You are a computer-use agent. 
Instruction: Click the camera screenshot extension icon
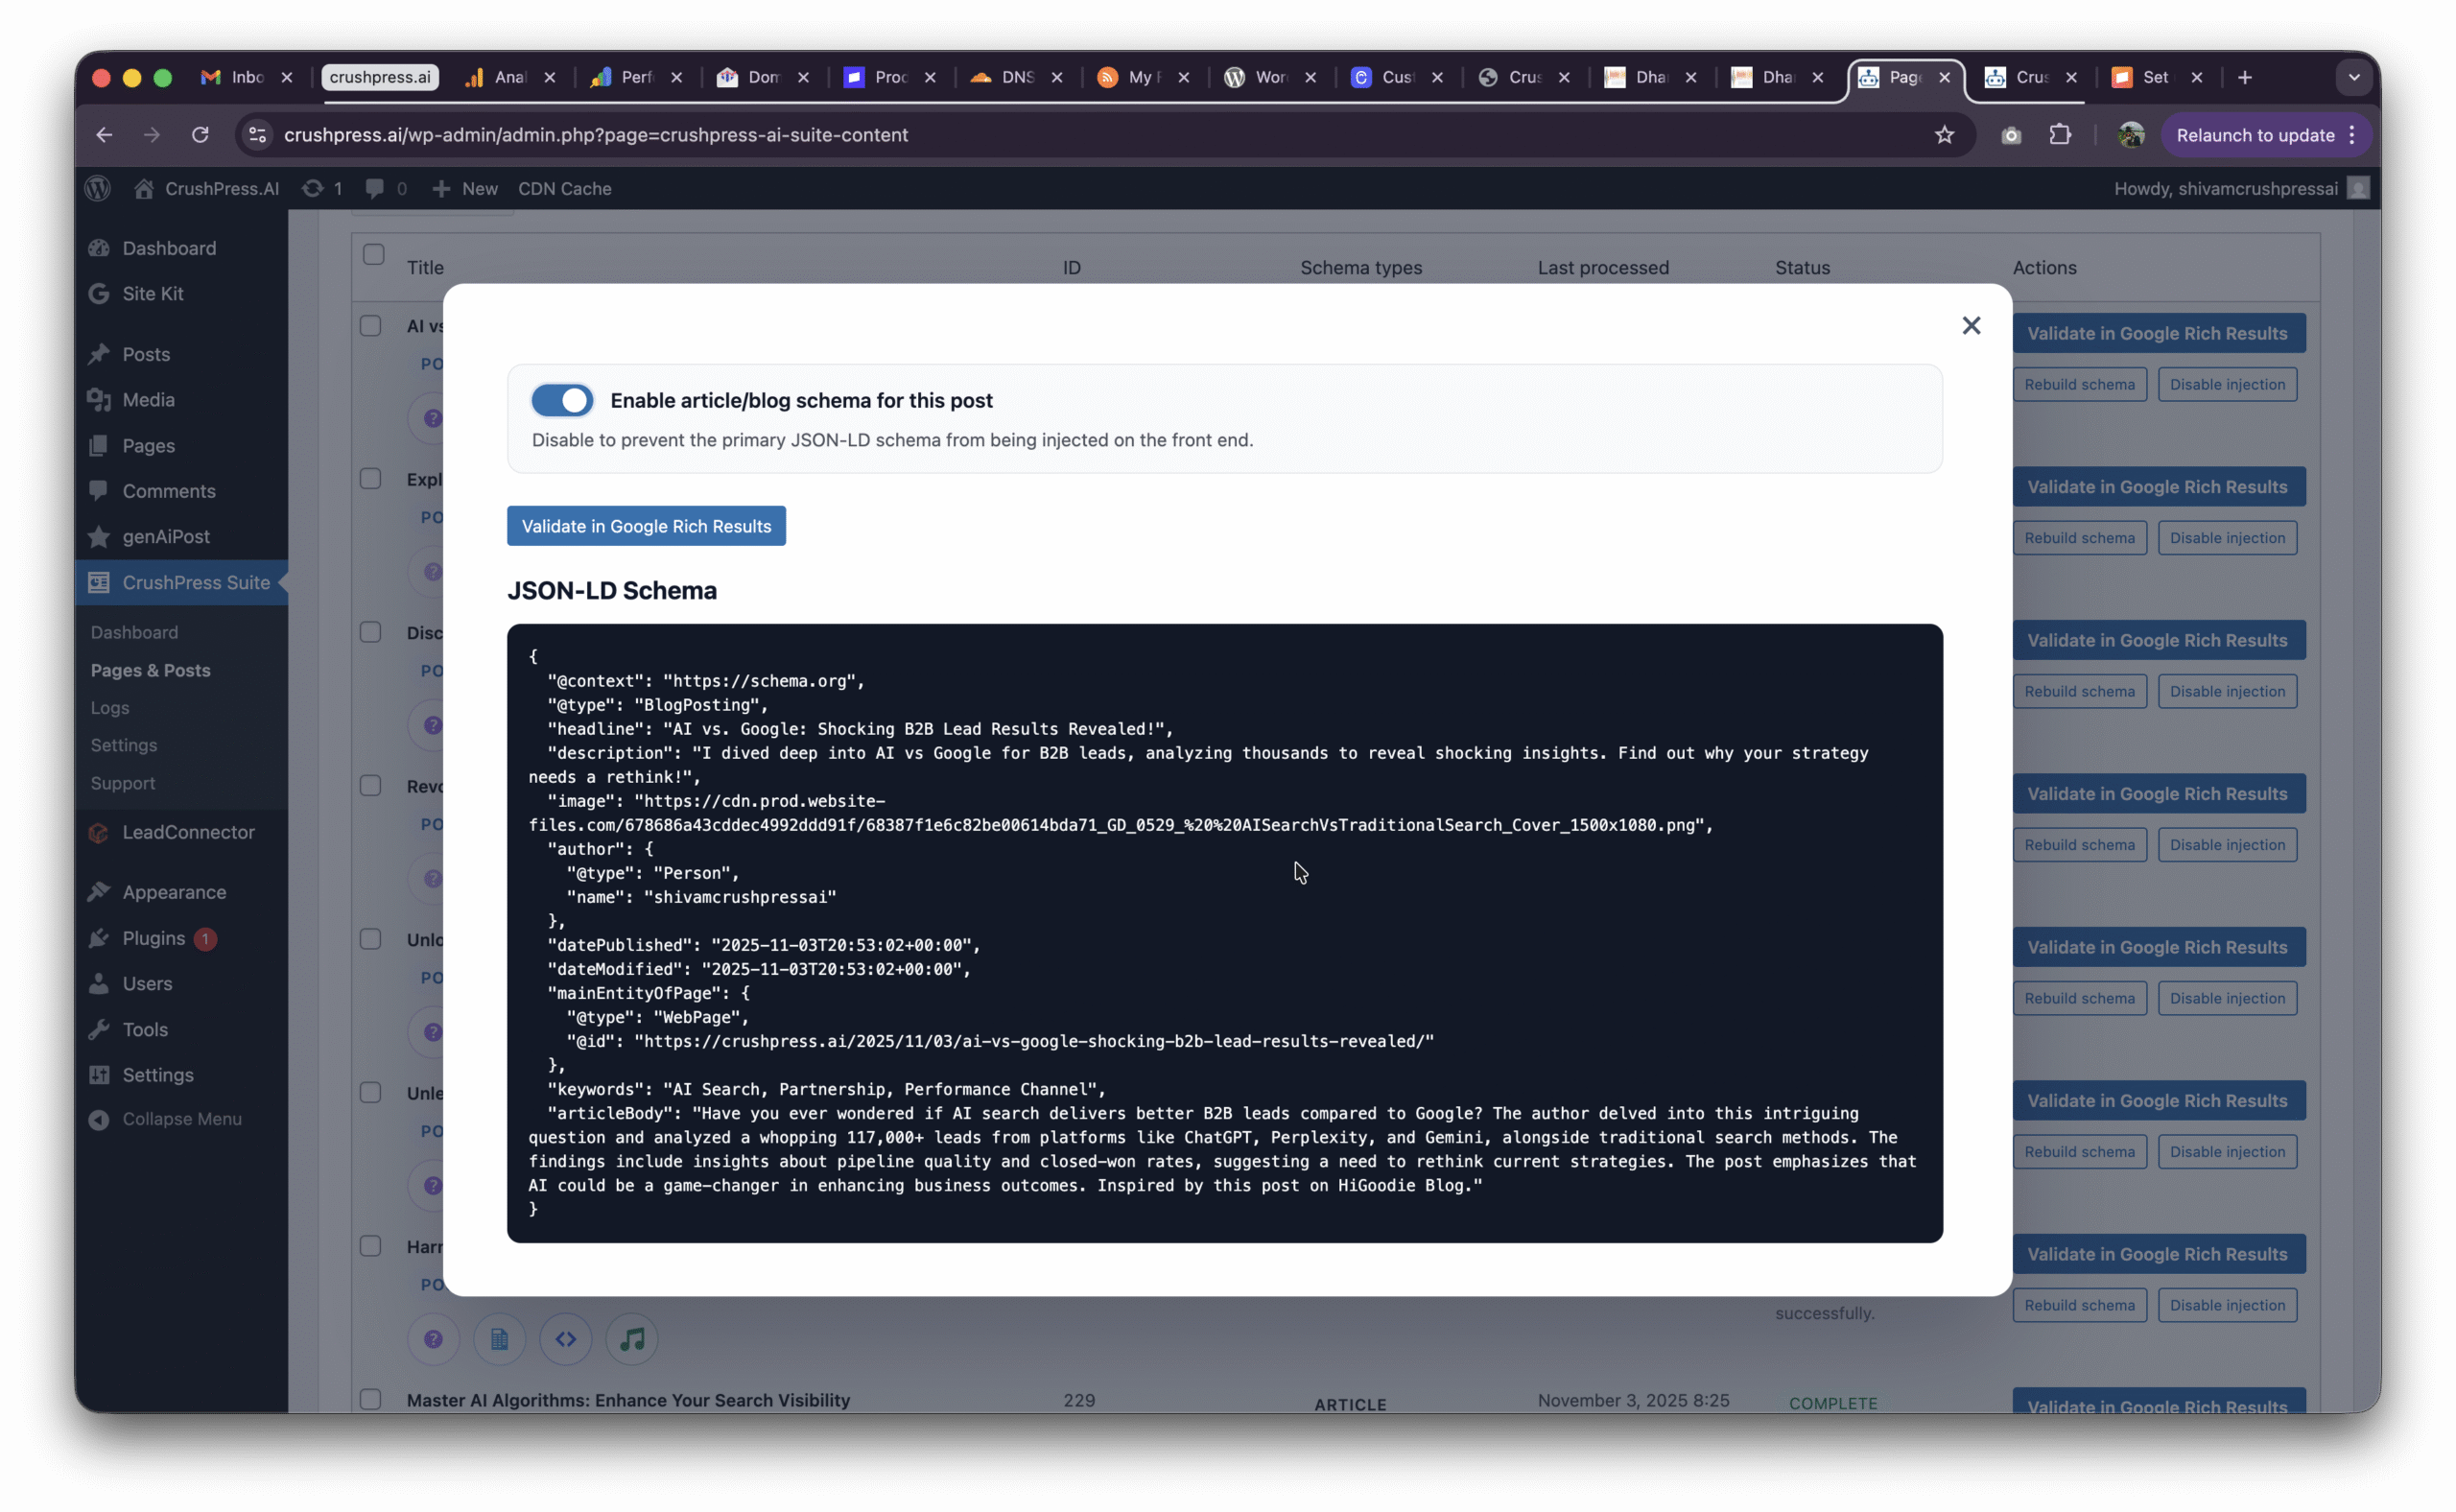coord(2011,135)
